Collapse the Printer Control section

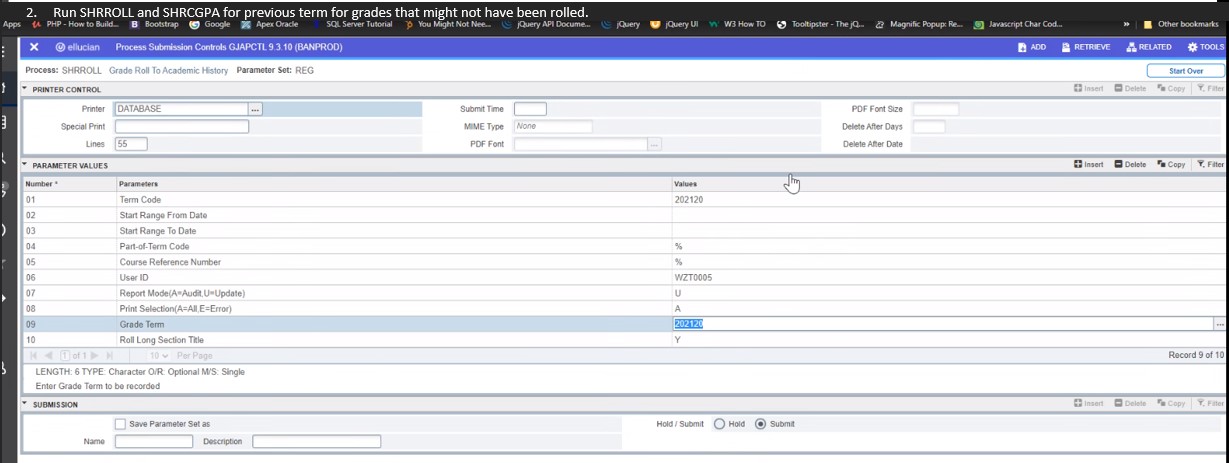point(25,89)
